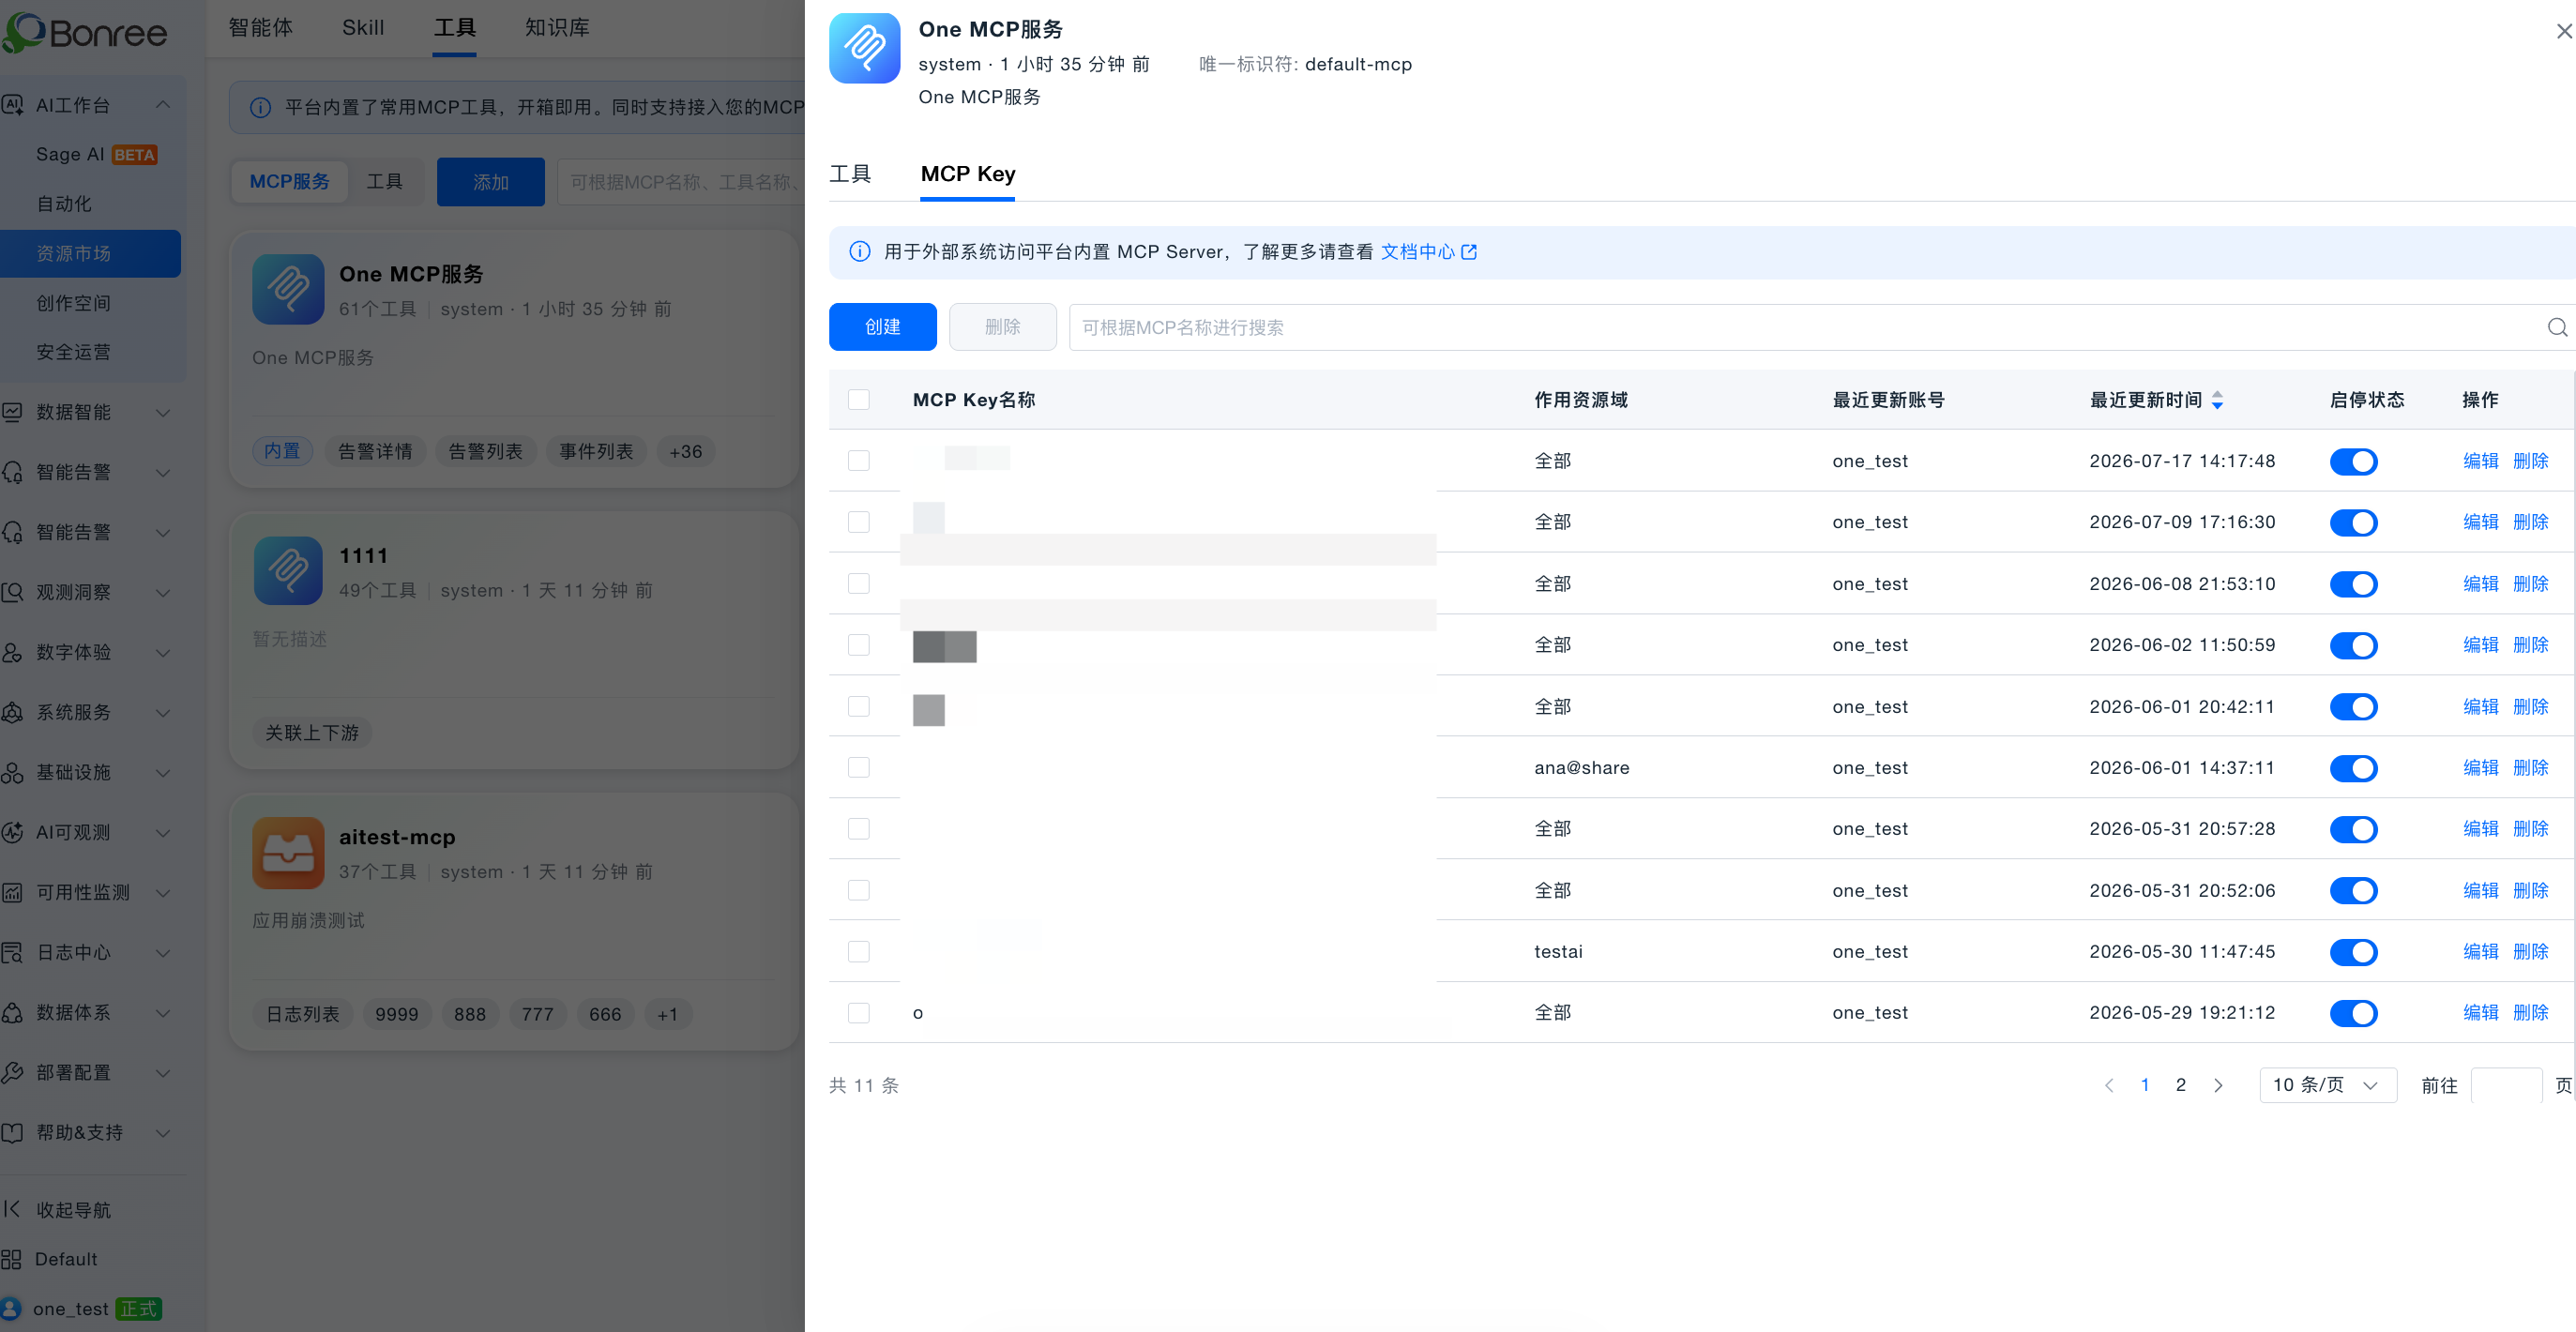Expand the 日志中心 sidebar section
Image resolution: width=2576 pixels, height=1332 pixels.
coord(163,952)
